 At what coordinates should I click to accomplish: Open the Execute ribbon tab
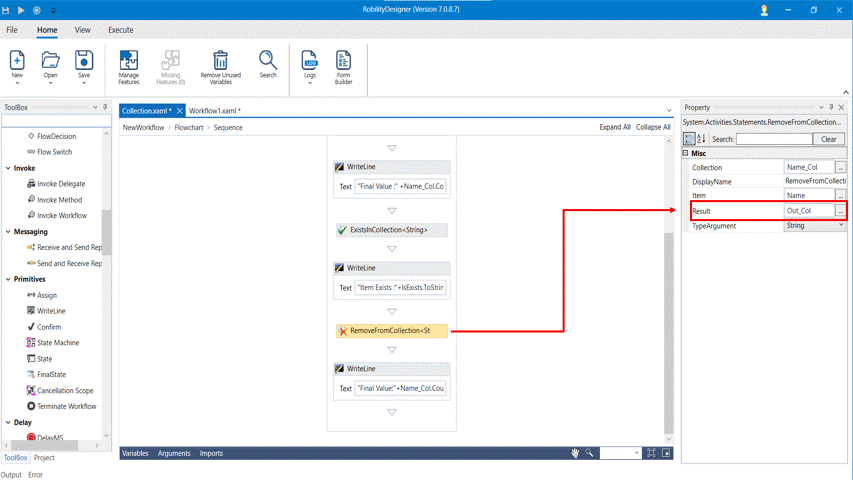pyautogui.click(x=120, y=30)
